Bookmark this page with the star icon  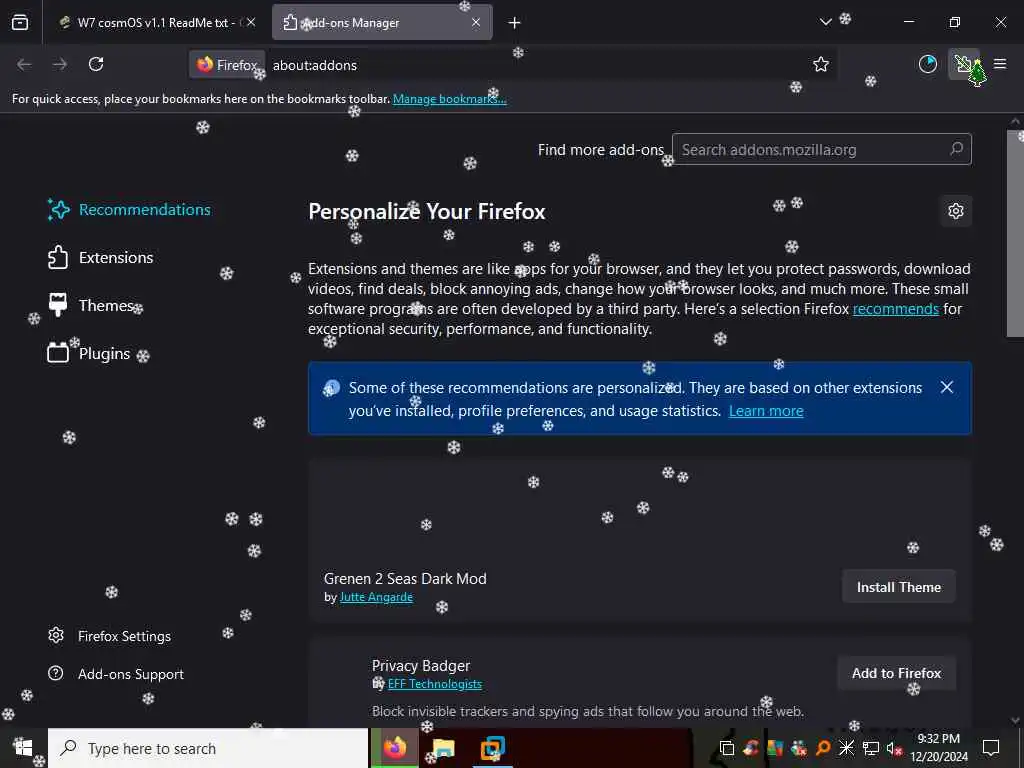tap(821, 64)
